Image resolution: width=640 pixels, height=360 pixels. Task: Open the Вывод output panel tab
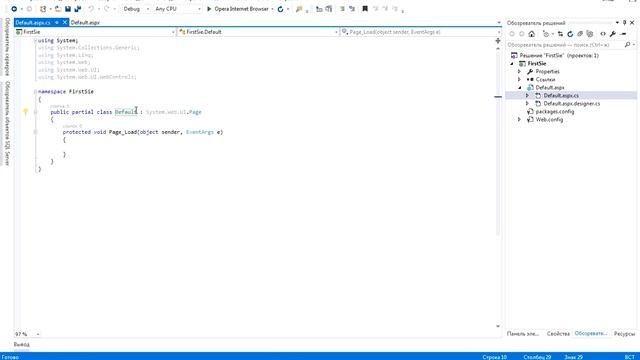[x=21, y=345]
